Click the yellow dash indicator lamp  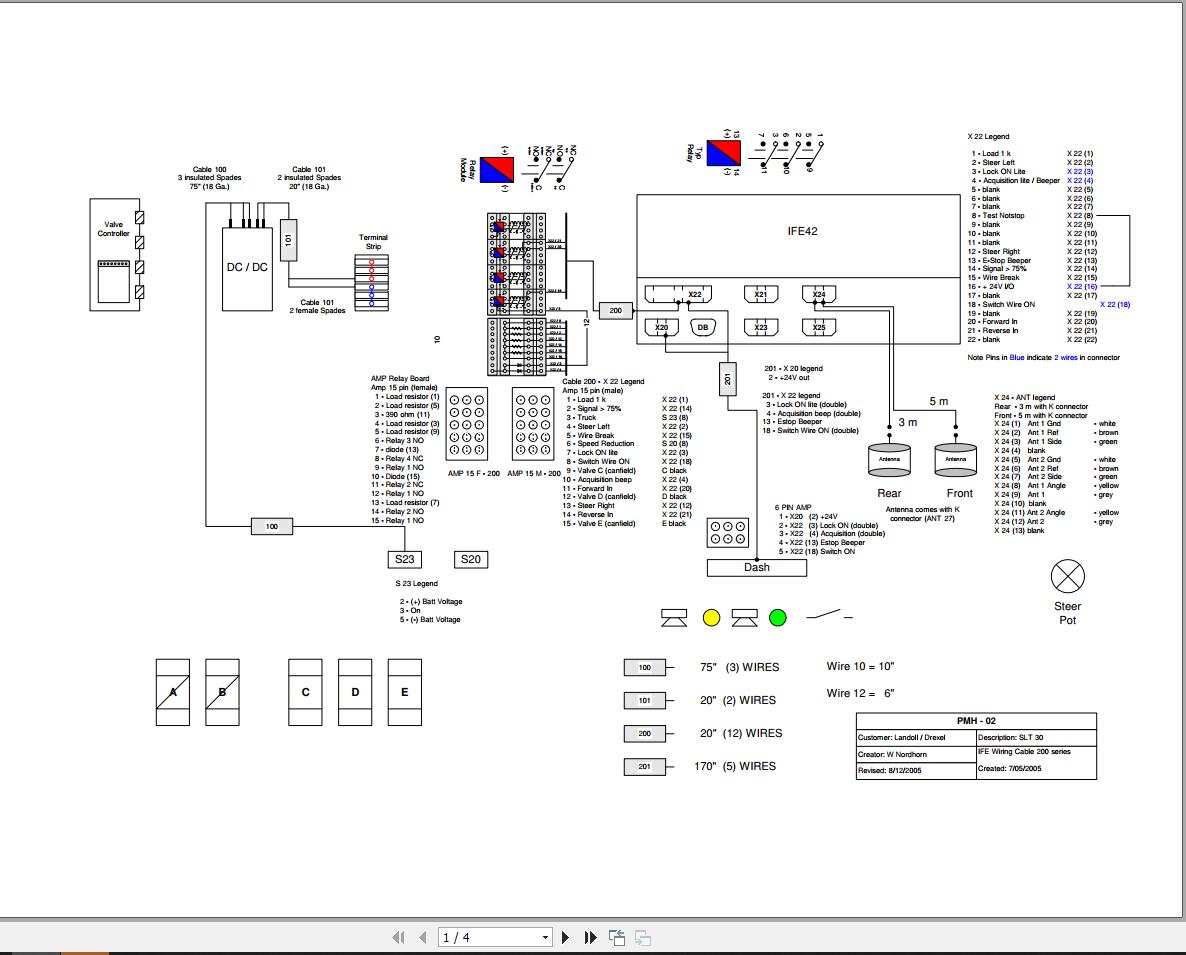[710, 618]
